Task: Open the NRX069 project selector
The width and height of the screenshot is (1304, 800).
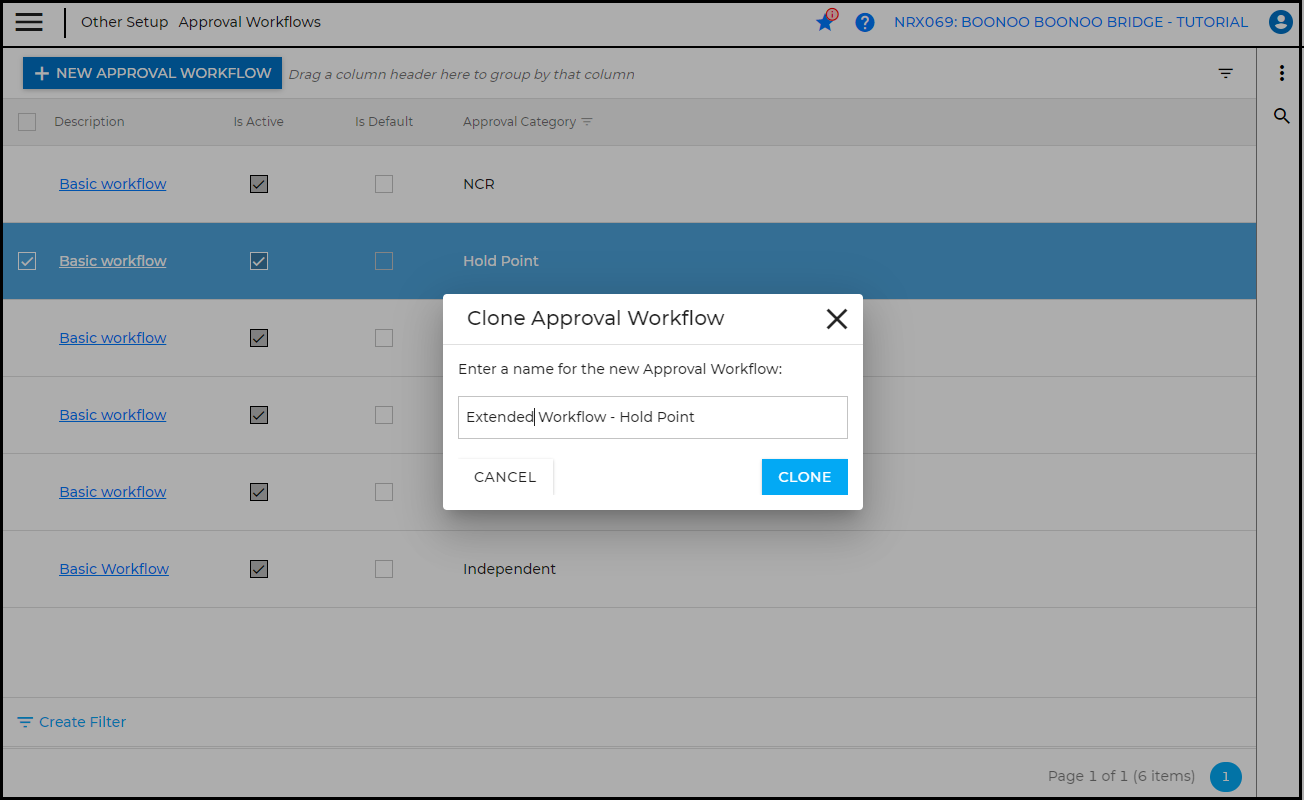Action: (x=1070, y=22)
